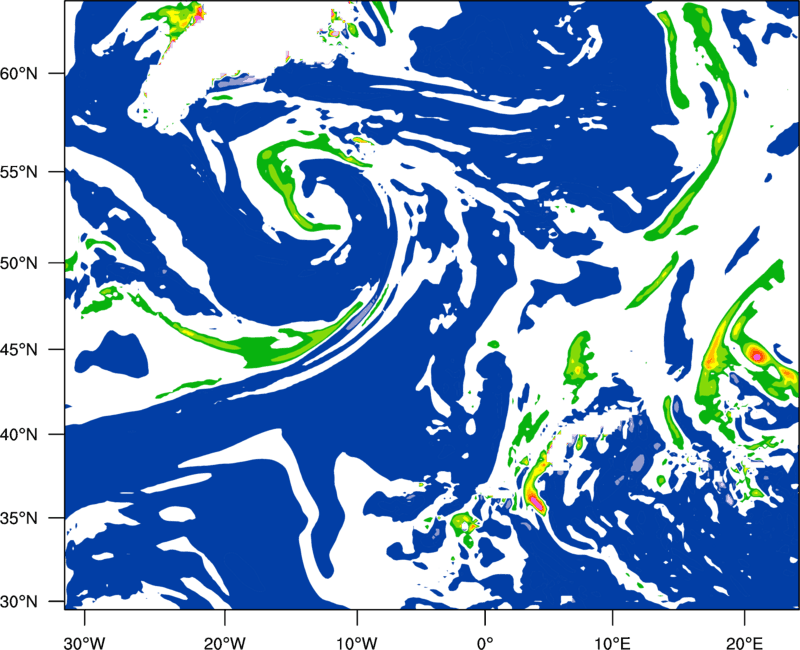Click the 20°W longitude label

pos(224,643)
